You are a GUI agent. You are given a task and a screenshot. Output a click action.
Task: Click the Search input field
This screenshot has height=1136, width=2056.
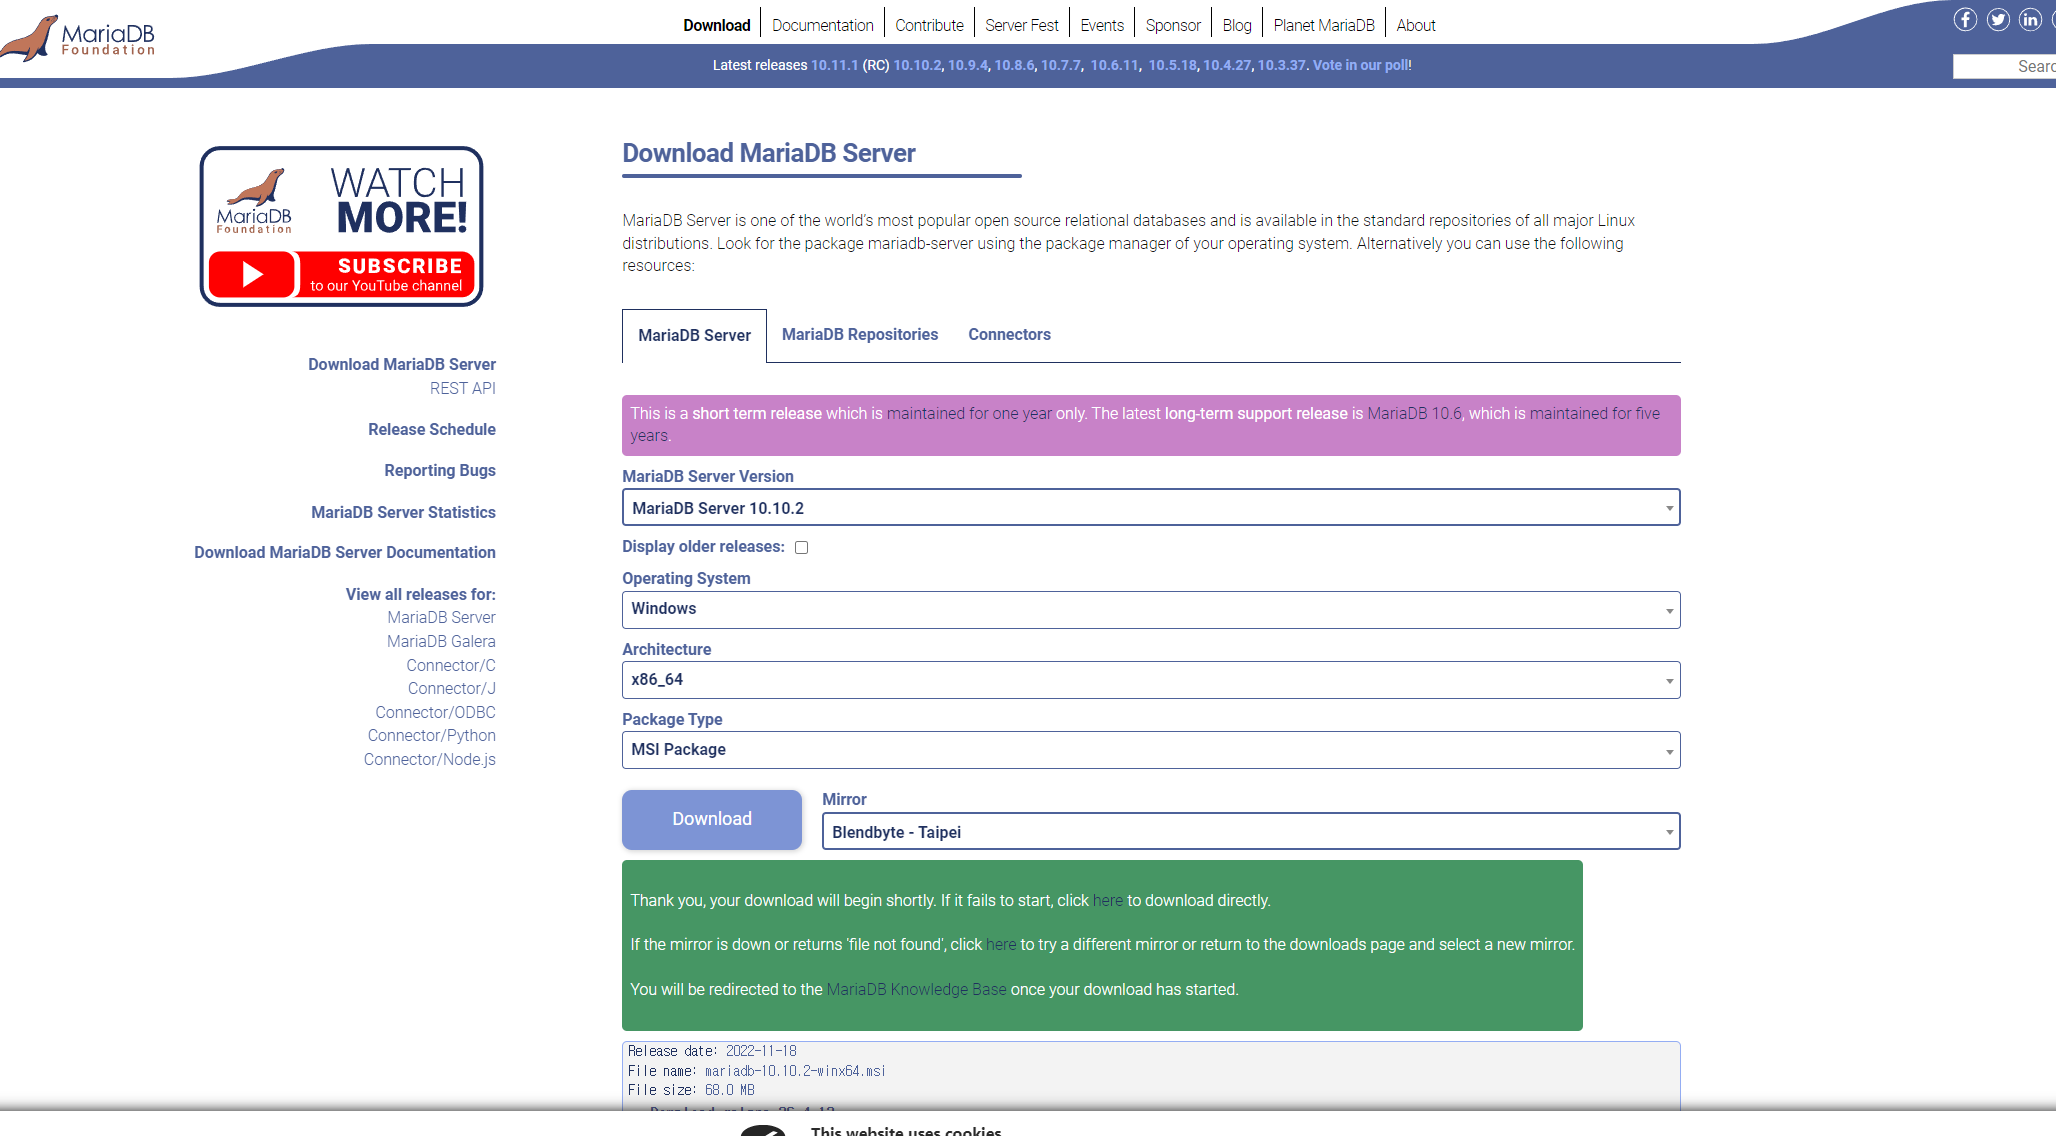2004,67
